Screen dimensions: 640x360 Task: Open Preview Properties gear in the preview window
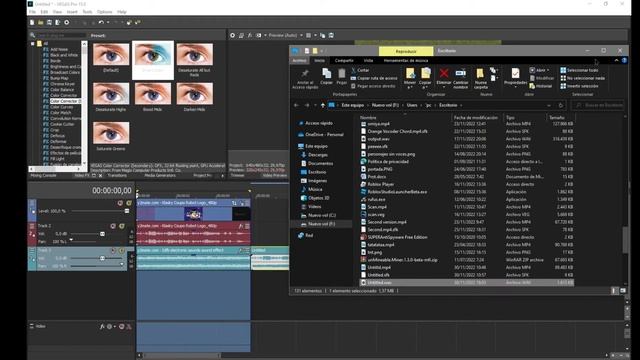coord(232,36)
